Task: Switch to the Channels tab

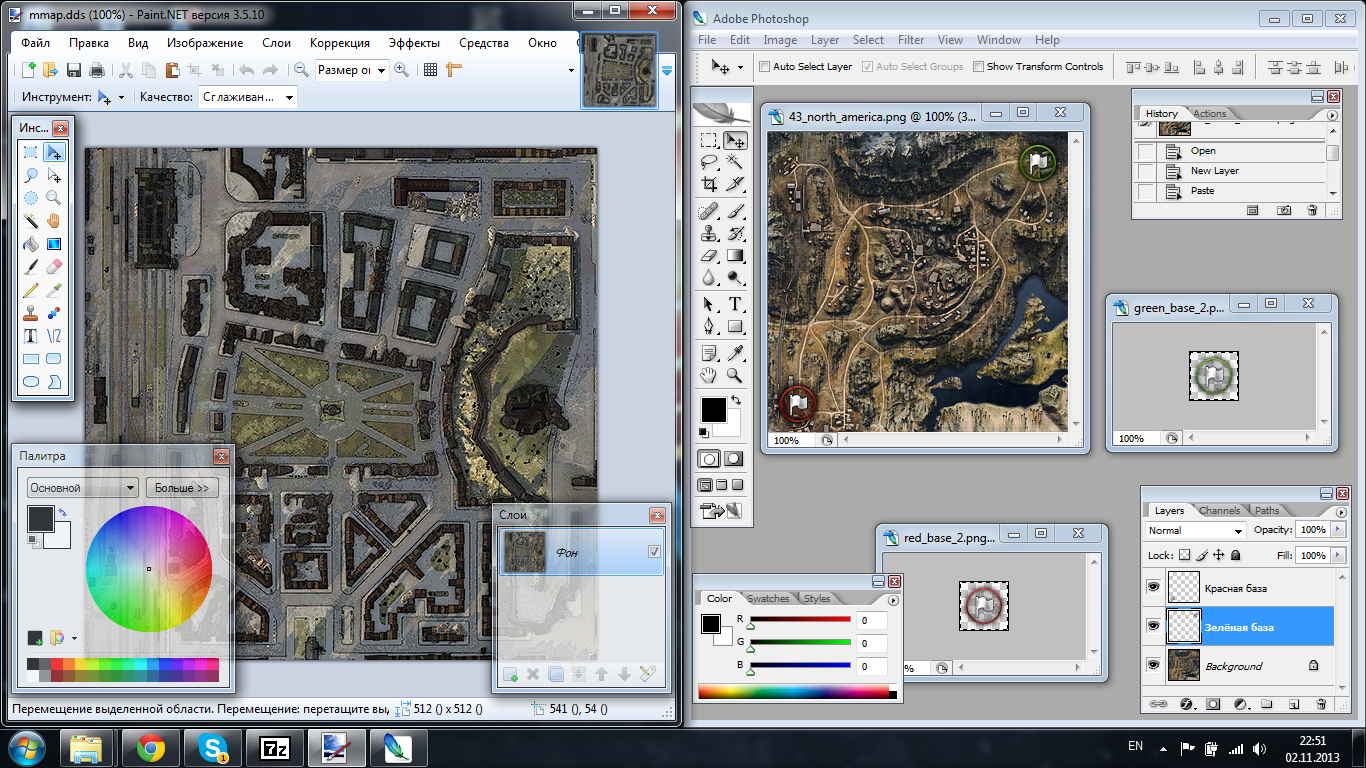Action: tap(1219, 510)
